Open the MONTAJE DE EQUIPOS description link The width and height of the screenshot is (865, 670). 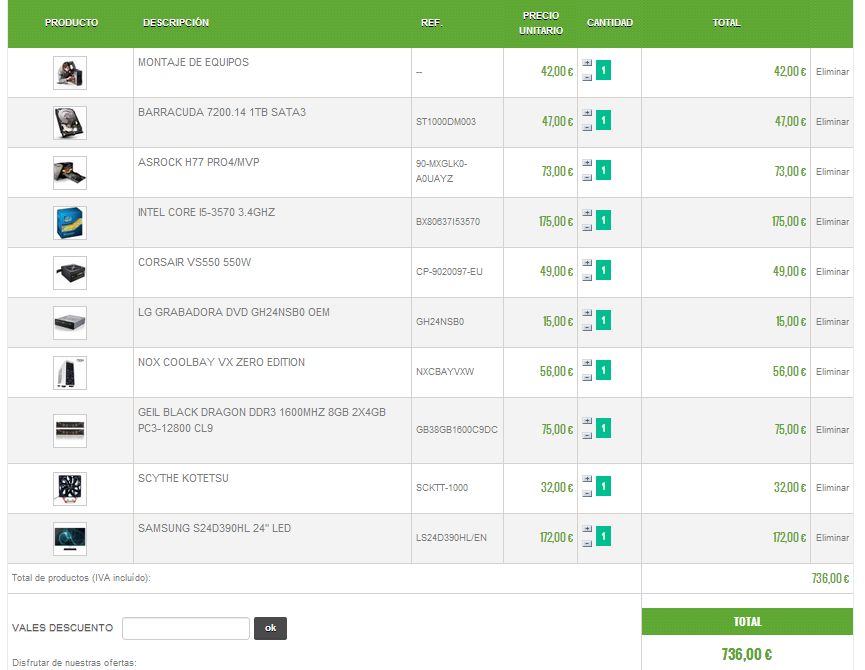coord(194,62)
